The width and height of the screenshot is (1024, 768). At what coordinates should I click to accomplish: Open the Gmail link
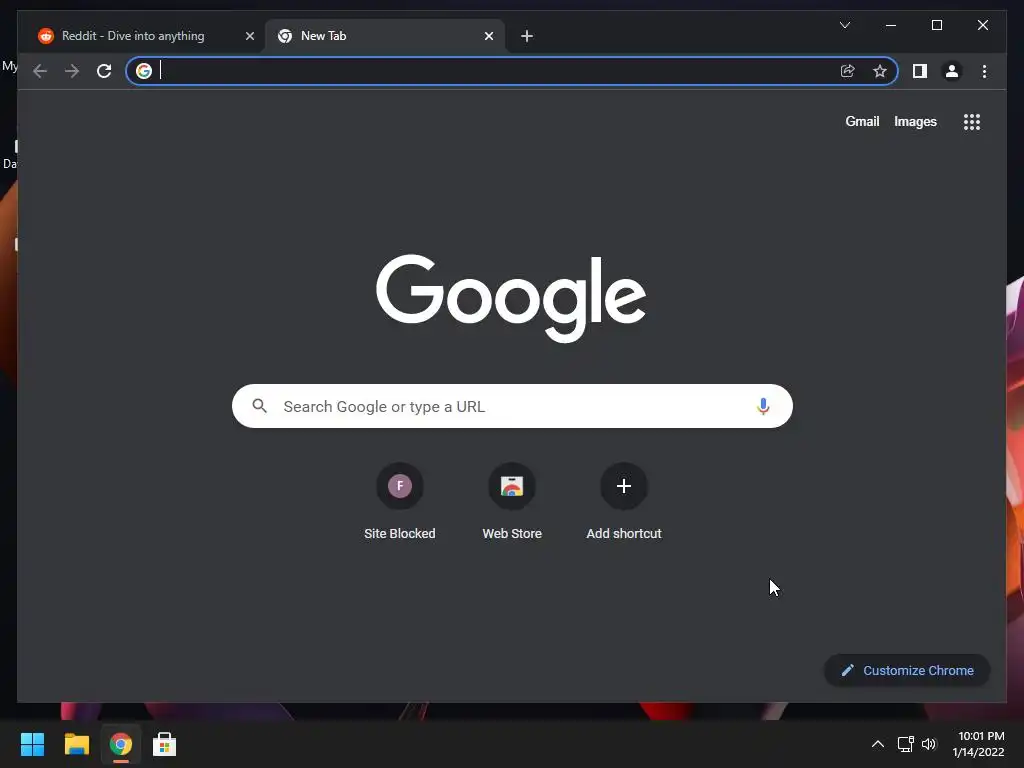tap(862, 121)
